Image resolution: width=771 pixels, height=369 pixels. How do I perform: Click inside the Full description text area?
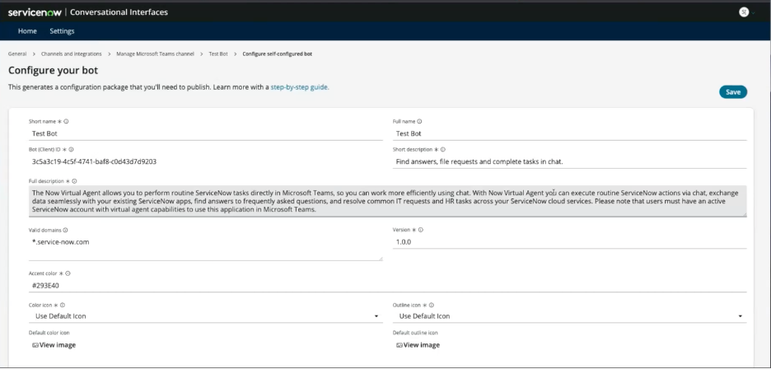pyautogui.click(x=387, y=201)
